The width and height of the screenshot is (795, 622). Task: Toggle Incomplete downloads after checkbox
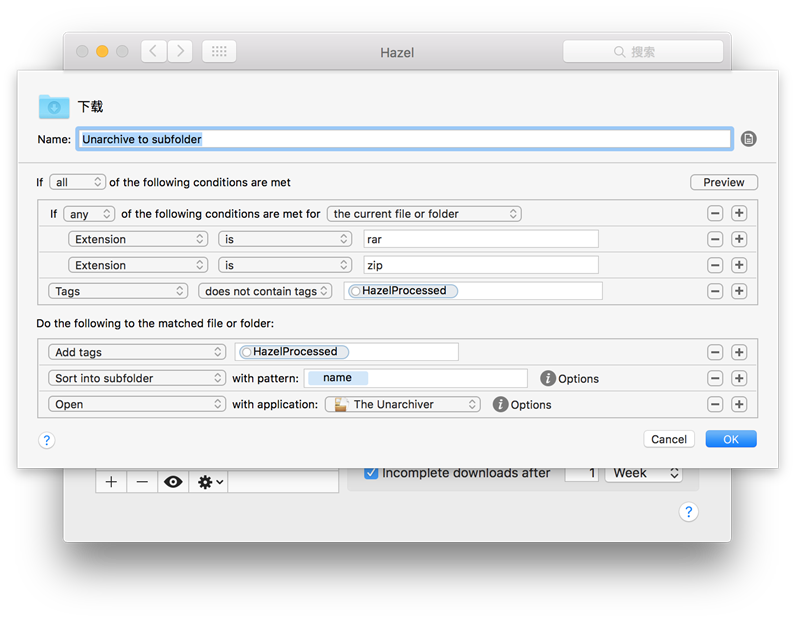tap(371, 473)
